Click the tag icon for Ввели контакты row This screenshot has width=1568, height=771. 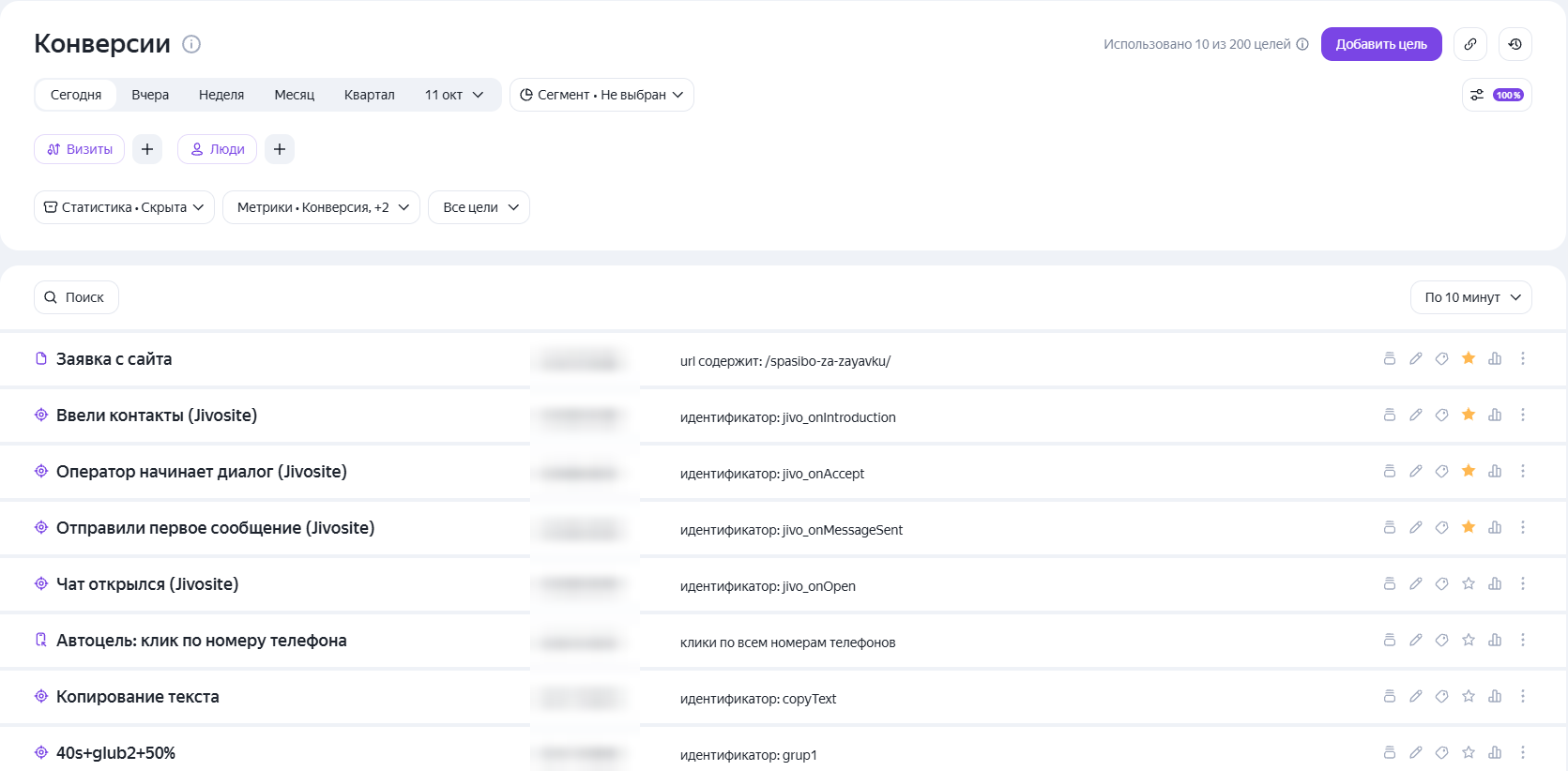1441,415
